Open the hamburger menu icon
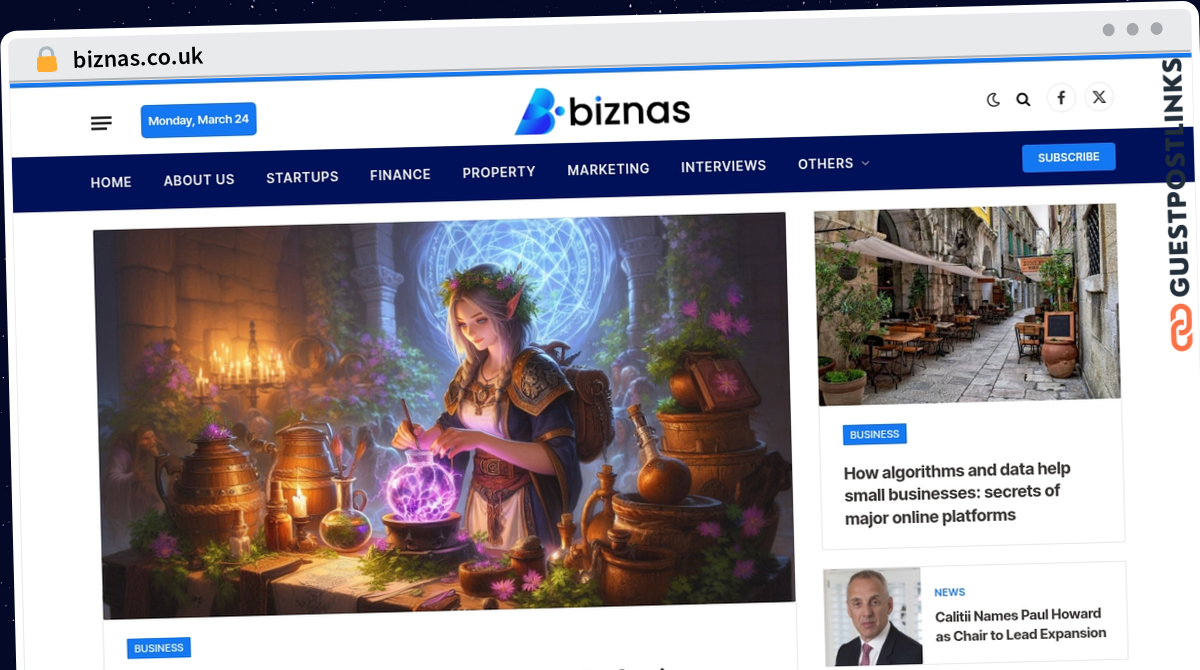 101,124
